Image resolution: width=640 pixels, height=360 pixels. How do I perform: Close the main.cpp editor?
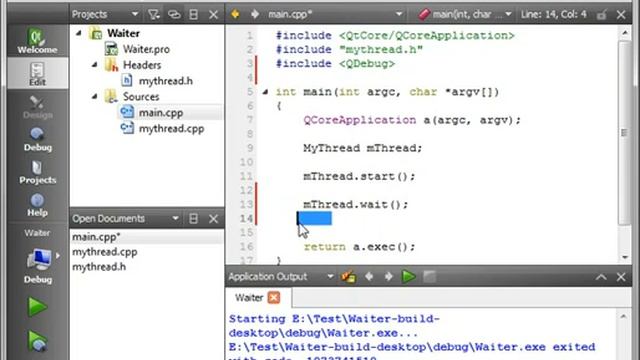pyautogui.click(x=621, y=15)
